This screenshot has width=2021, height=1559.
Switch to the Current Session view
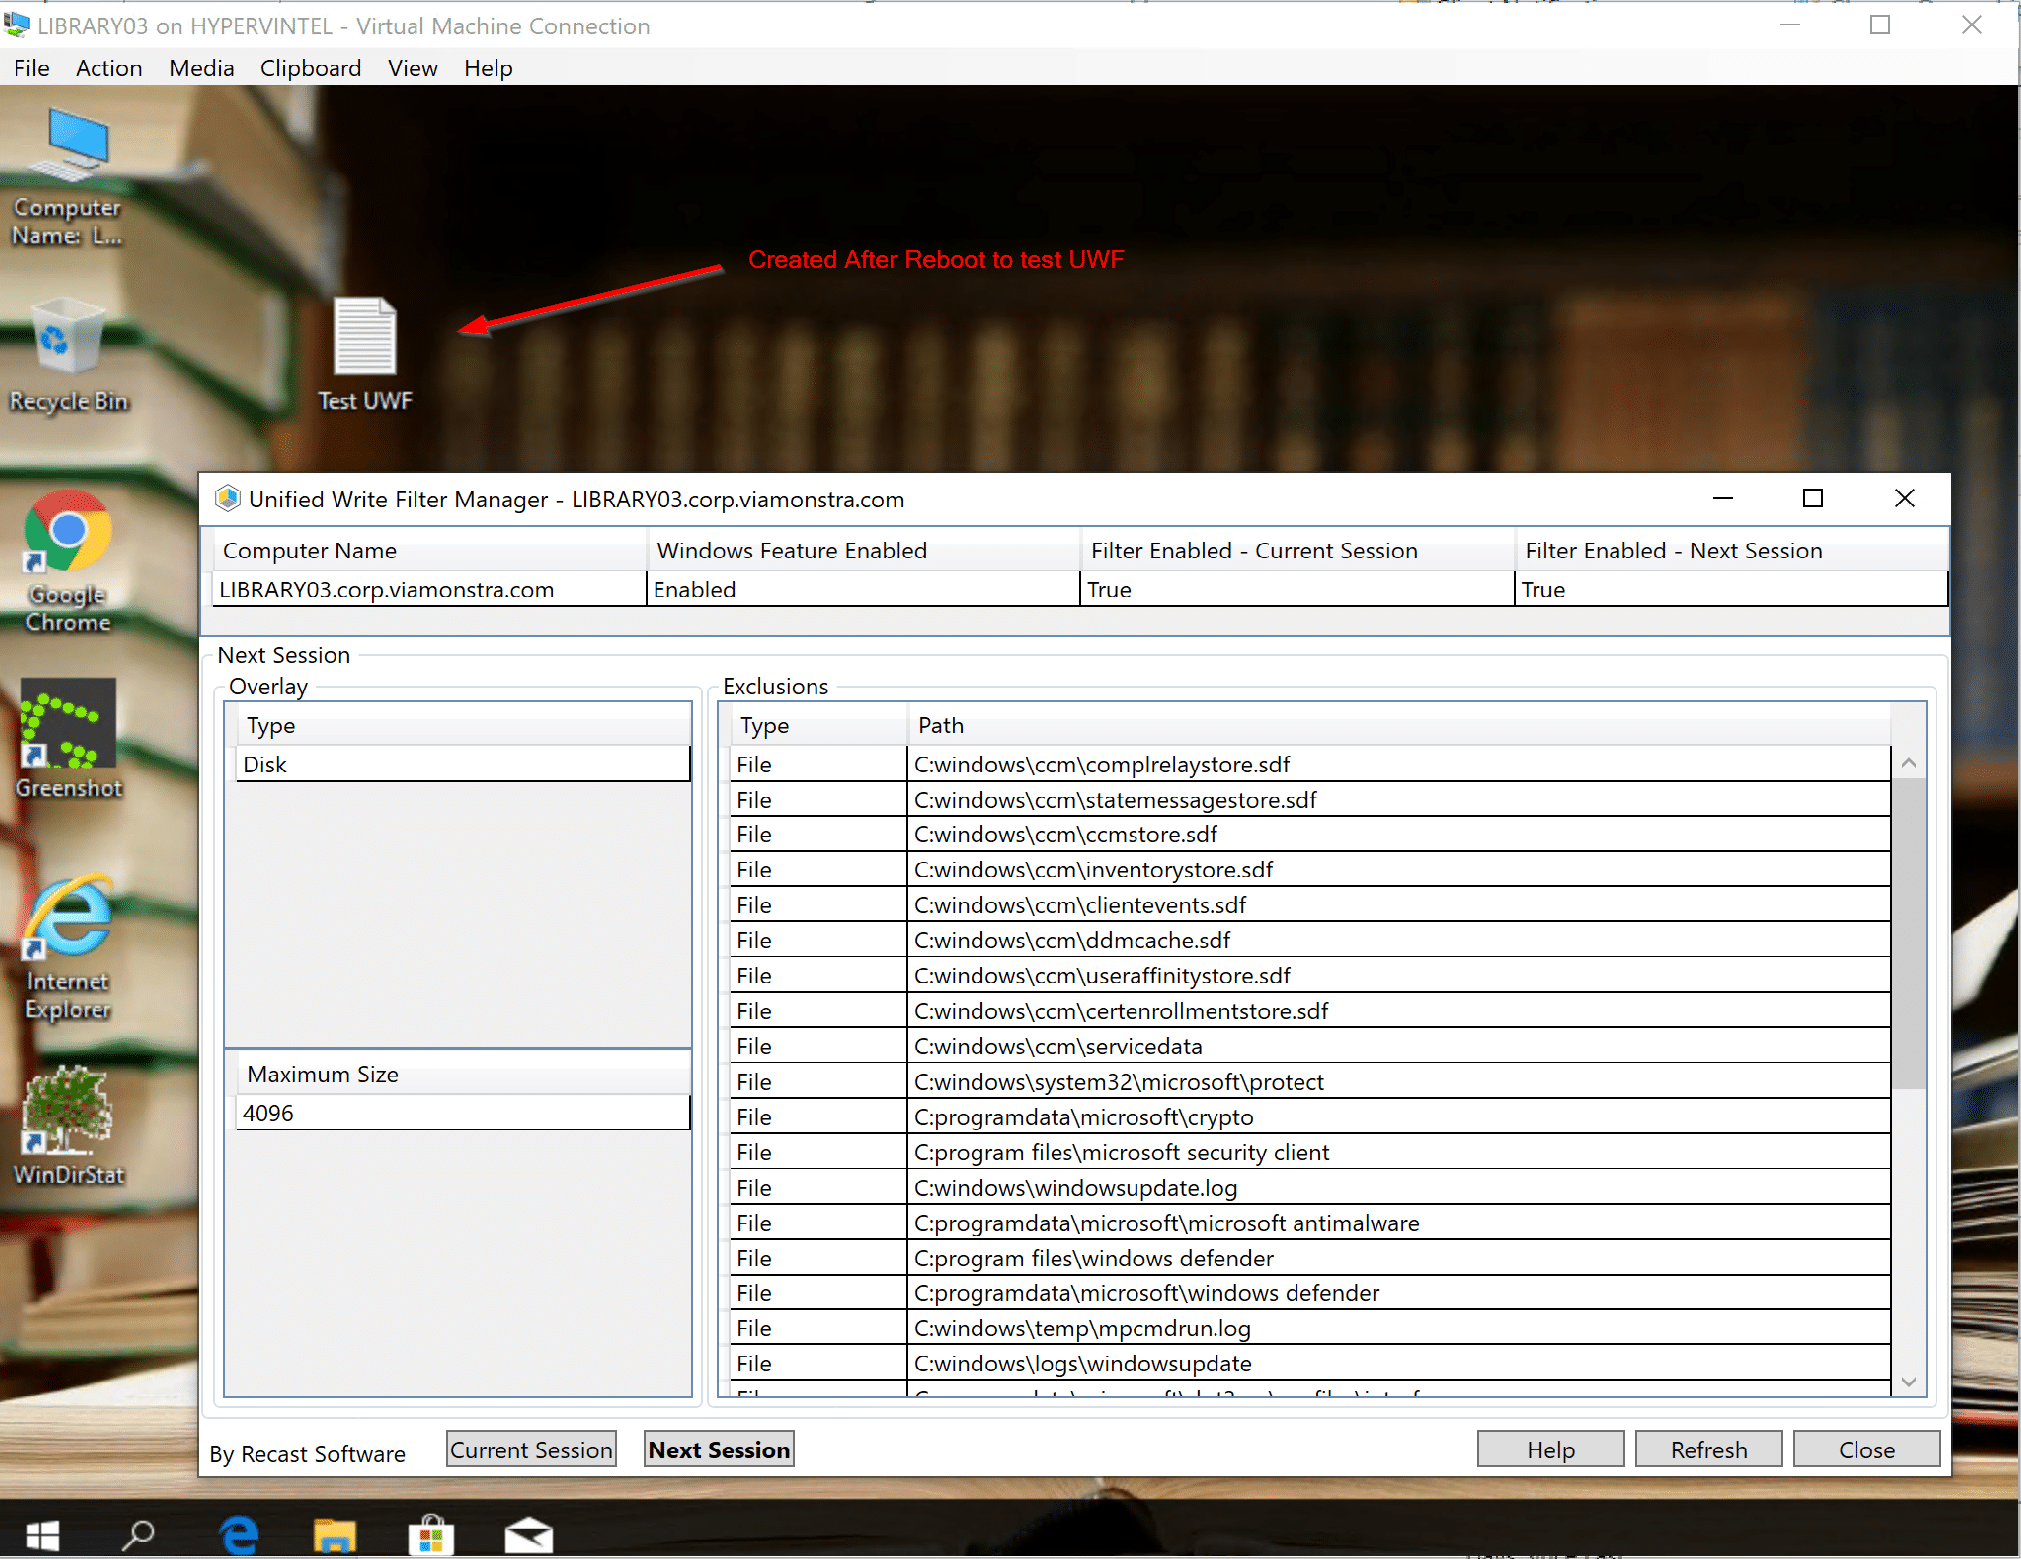pos(531,1448)
